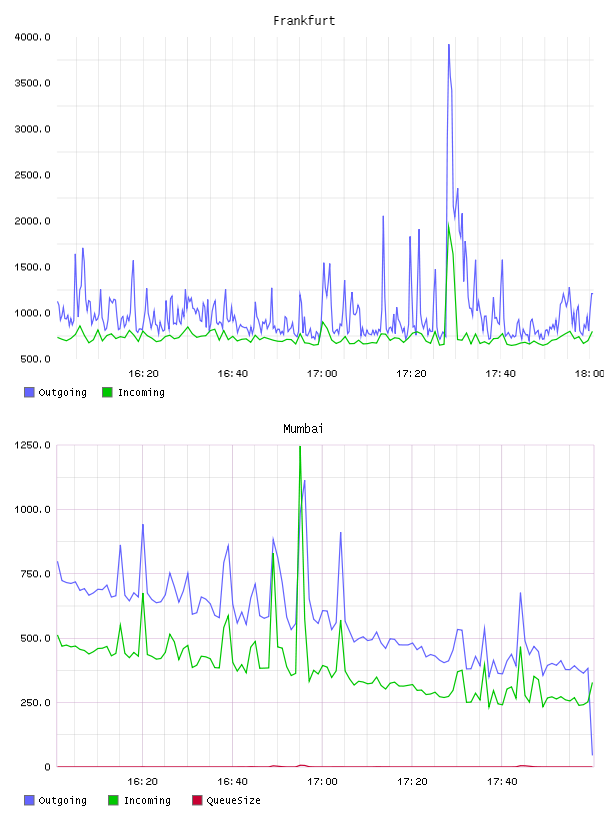608x816 pixels.
Task: Click the 750.0 y-axis label in Mumbai chart
Action: pos(35,574)
